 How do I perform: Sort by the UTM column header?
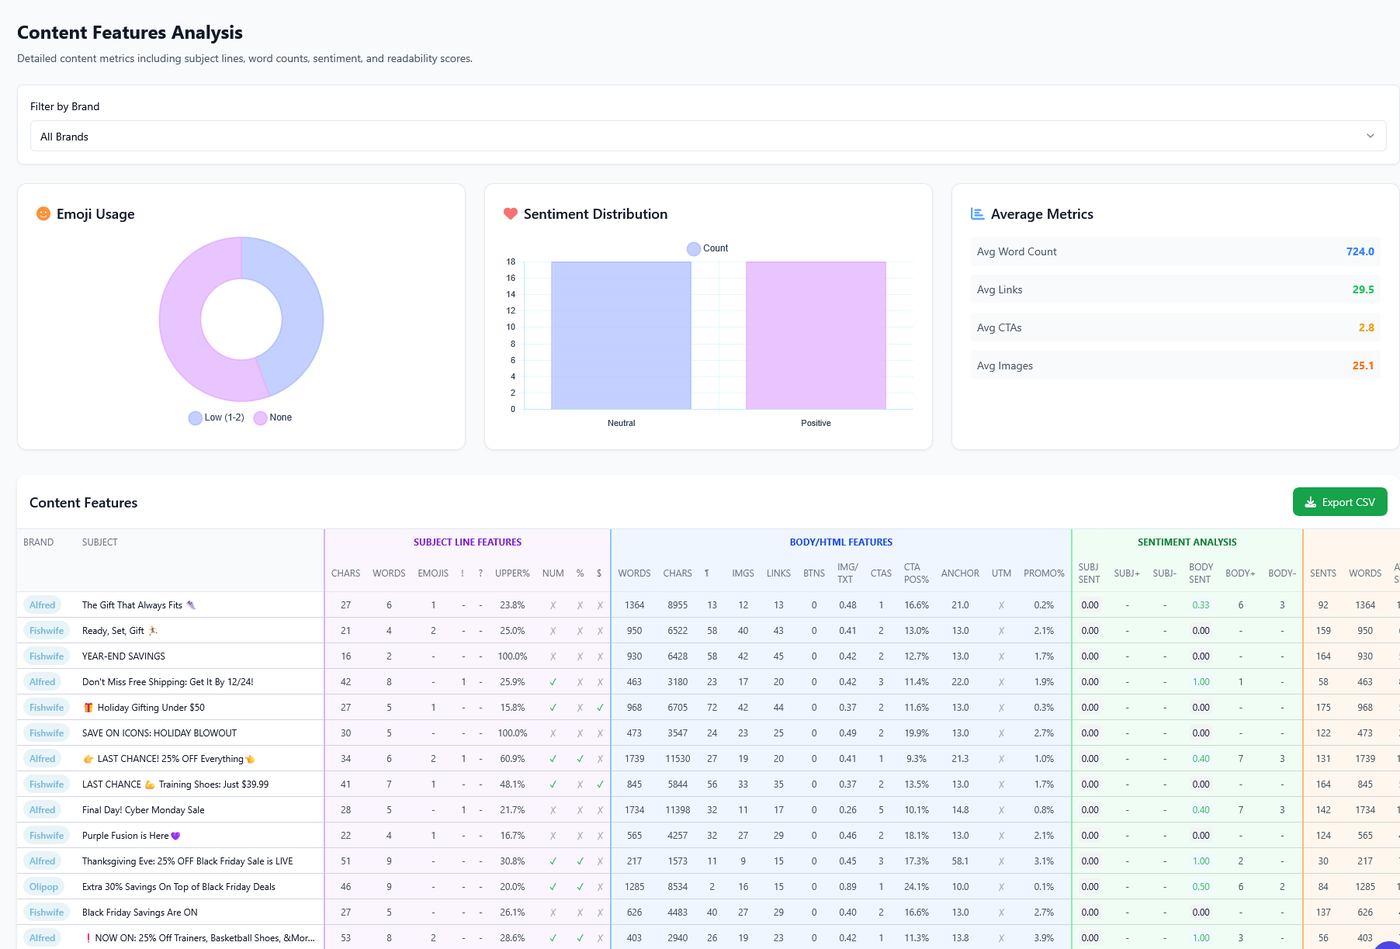point(1001,573)
